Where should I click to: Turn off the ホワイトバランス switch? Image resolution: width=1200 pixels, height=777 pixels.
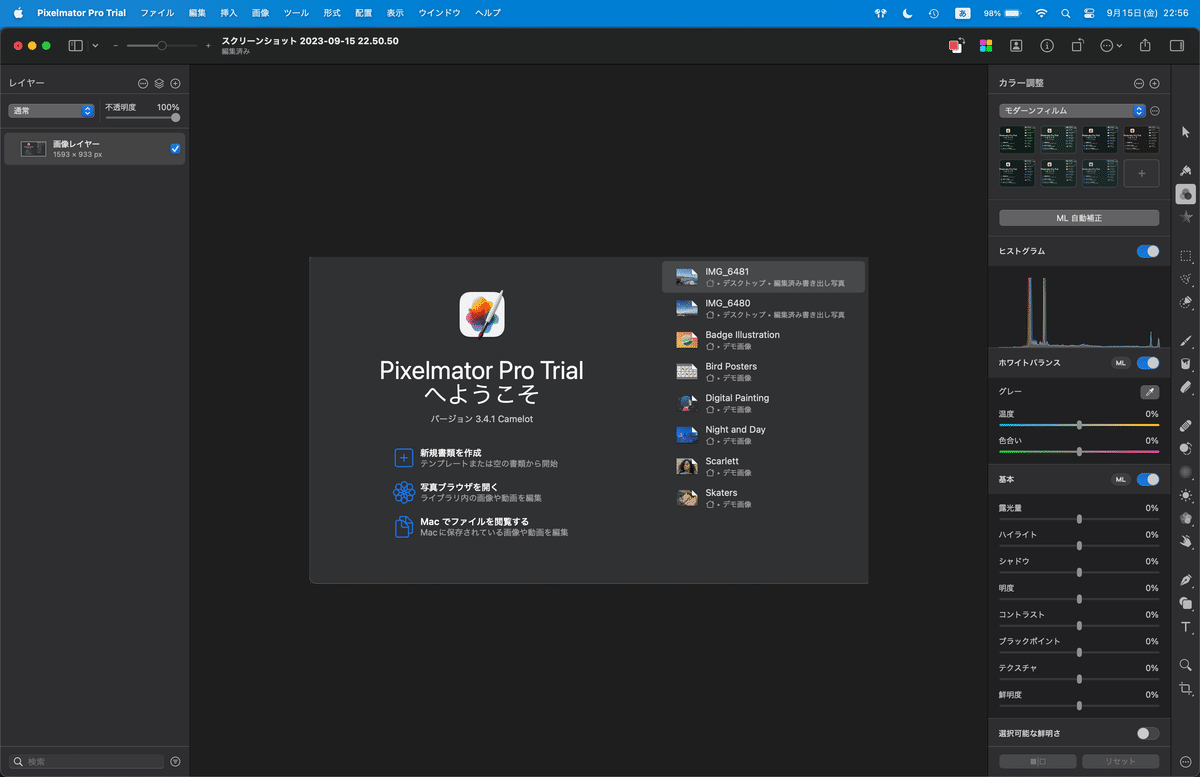point(1148,363)
